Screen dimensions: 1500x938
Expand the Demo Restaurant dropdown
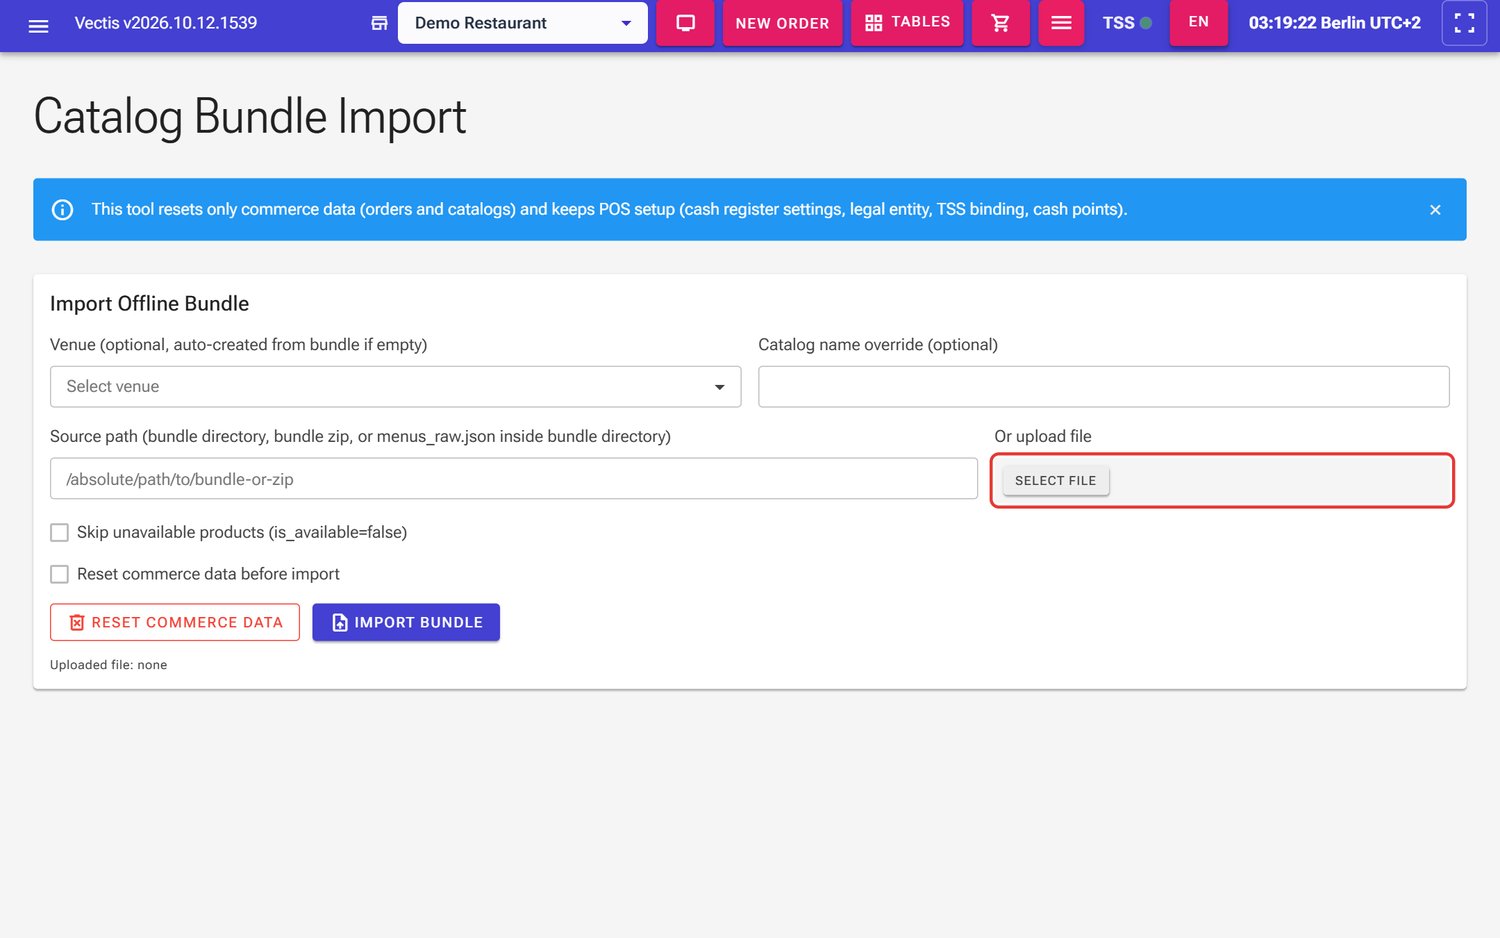tap(522, 23)
